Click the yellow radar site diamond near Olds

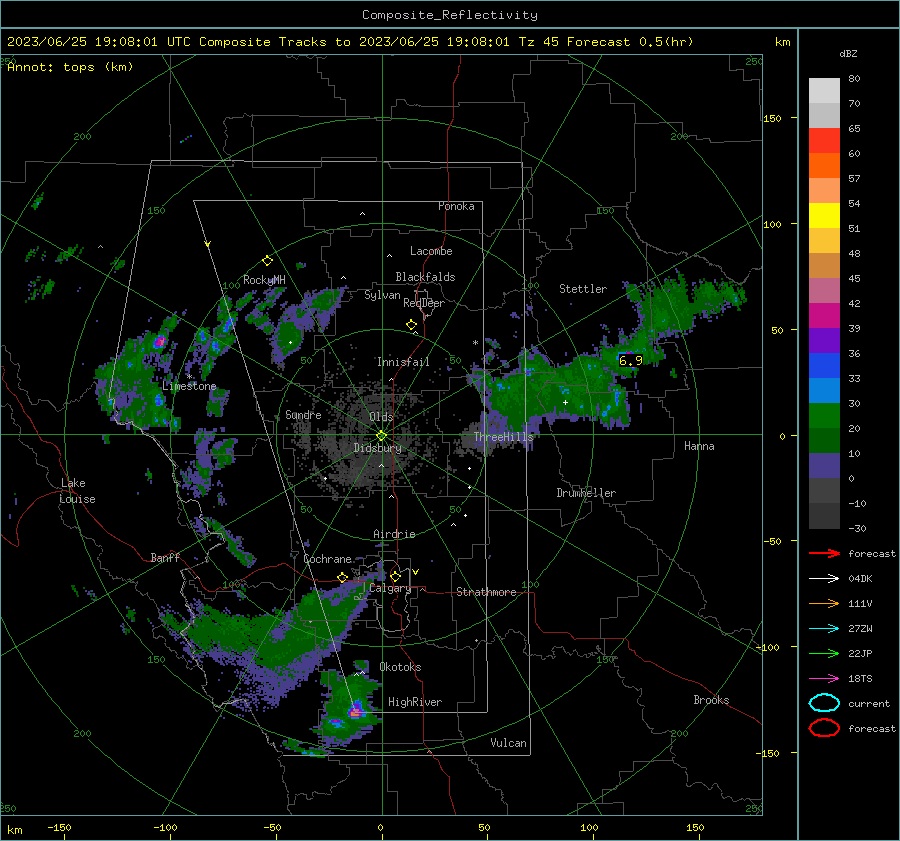click(381, 436)
